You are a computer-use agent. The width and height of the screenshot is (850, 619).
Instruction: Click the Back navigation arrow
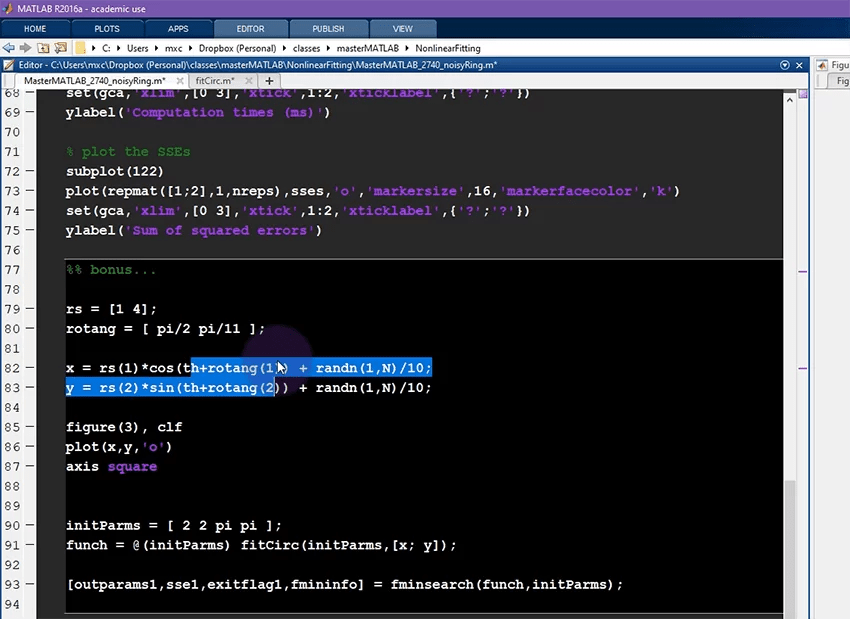click(8, 47)
